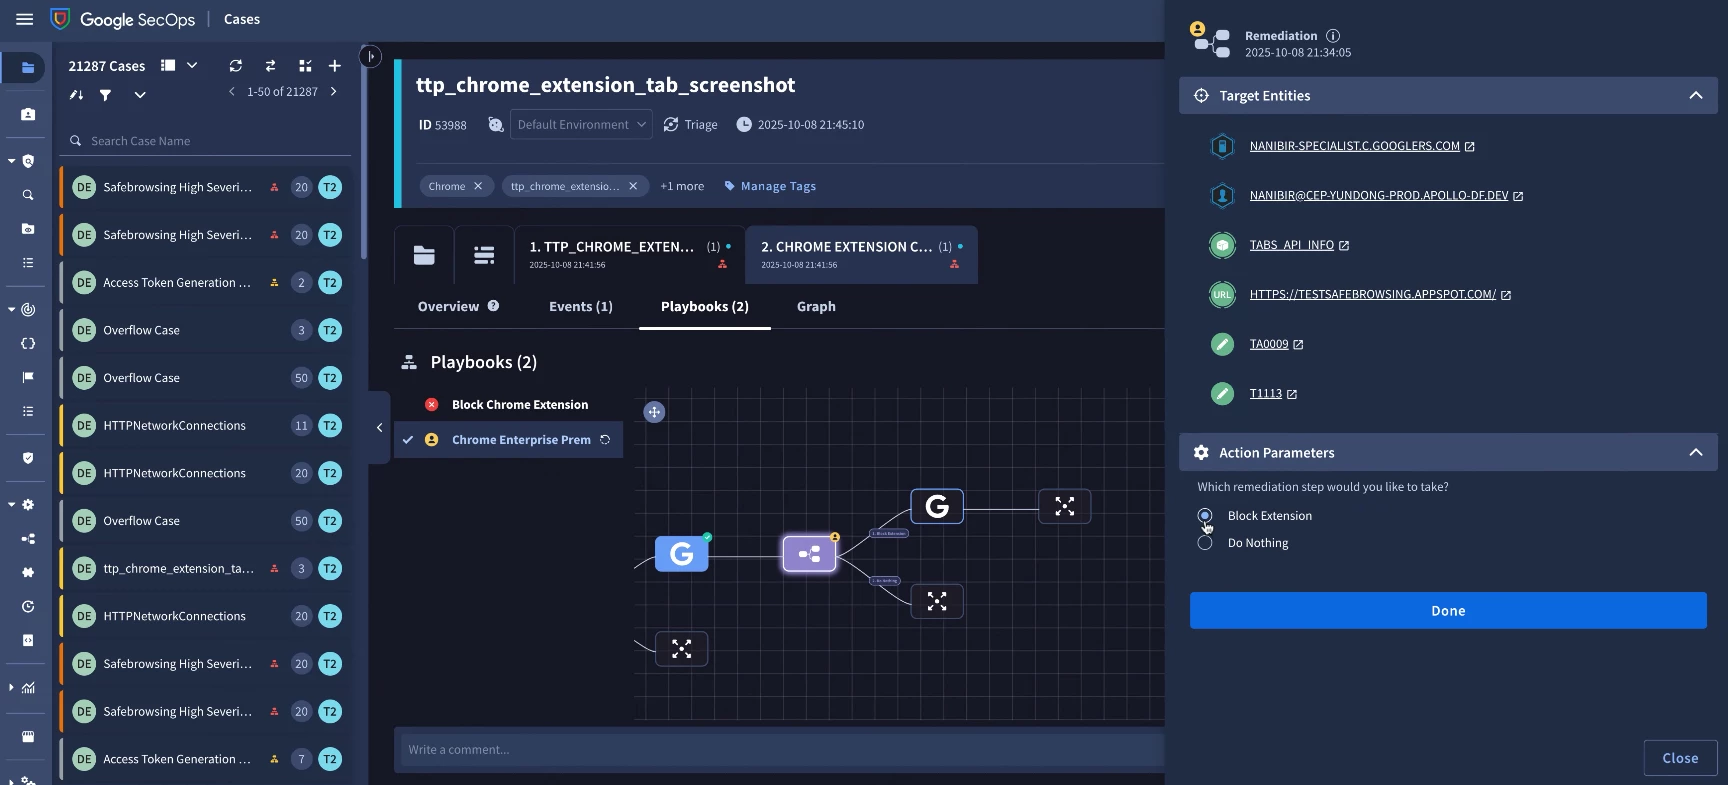The width and height of the screenshot is (1728, 785).
Task: Click the Done button
Action: pyautogui.click(x=1448, y=611)
